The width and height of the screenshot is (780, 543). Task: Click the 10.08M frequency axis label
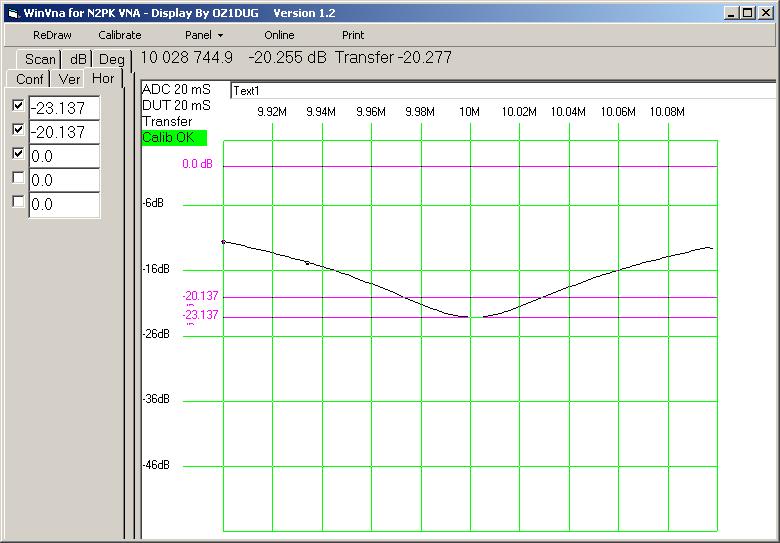(667, 112)
